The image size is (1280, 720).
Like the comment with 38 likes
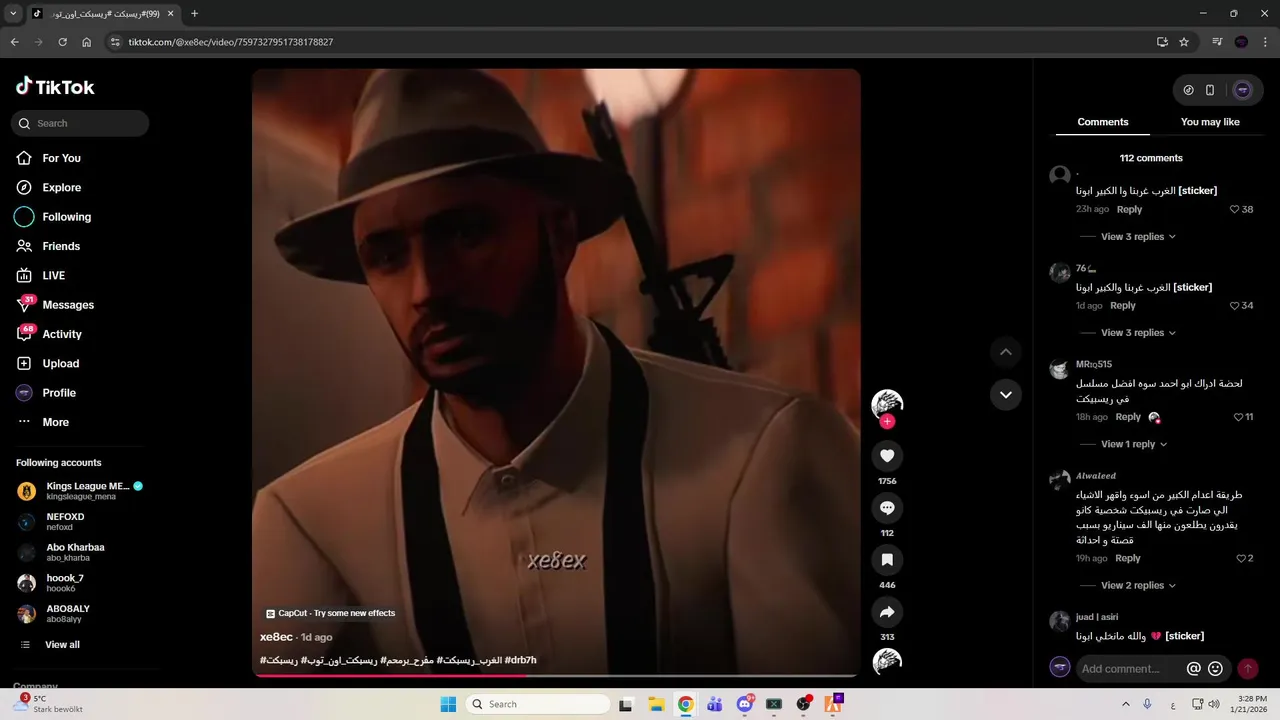click(x=1235, y=210)
